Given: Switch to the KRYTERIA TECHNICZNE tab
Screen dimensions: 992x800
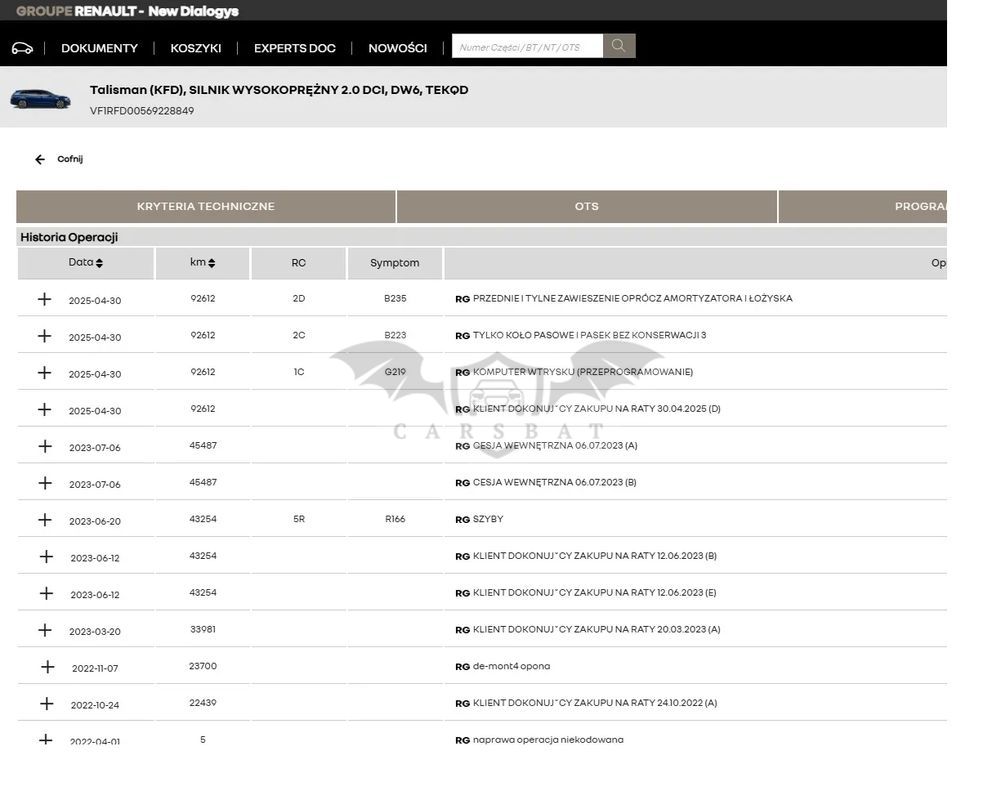Looking at the screenshot, I should coord(206,206).
